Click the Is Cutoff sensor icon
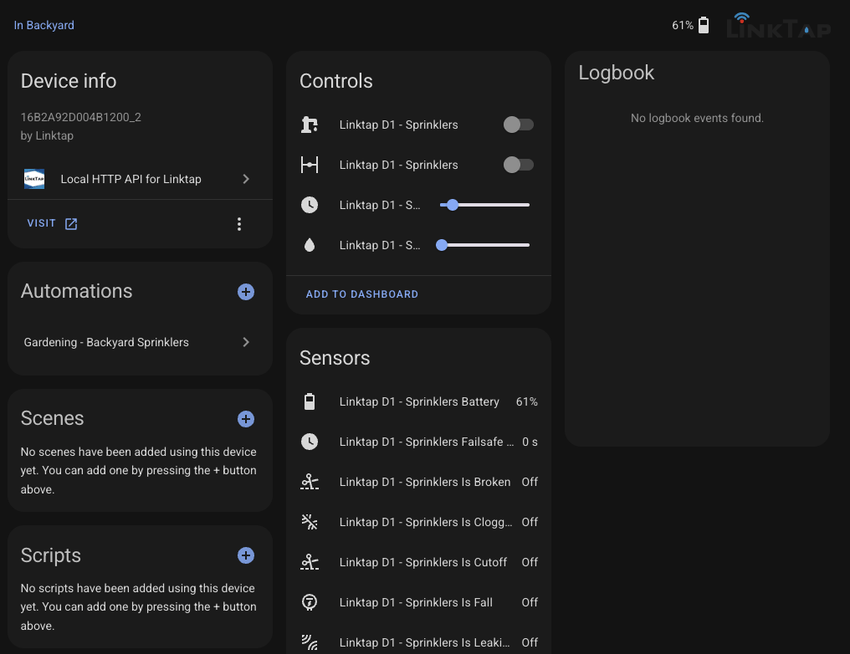This screenshot has width=850, height=654. click(310, 562)
